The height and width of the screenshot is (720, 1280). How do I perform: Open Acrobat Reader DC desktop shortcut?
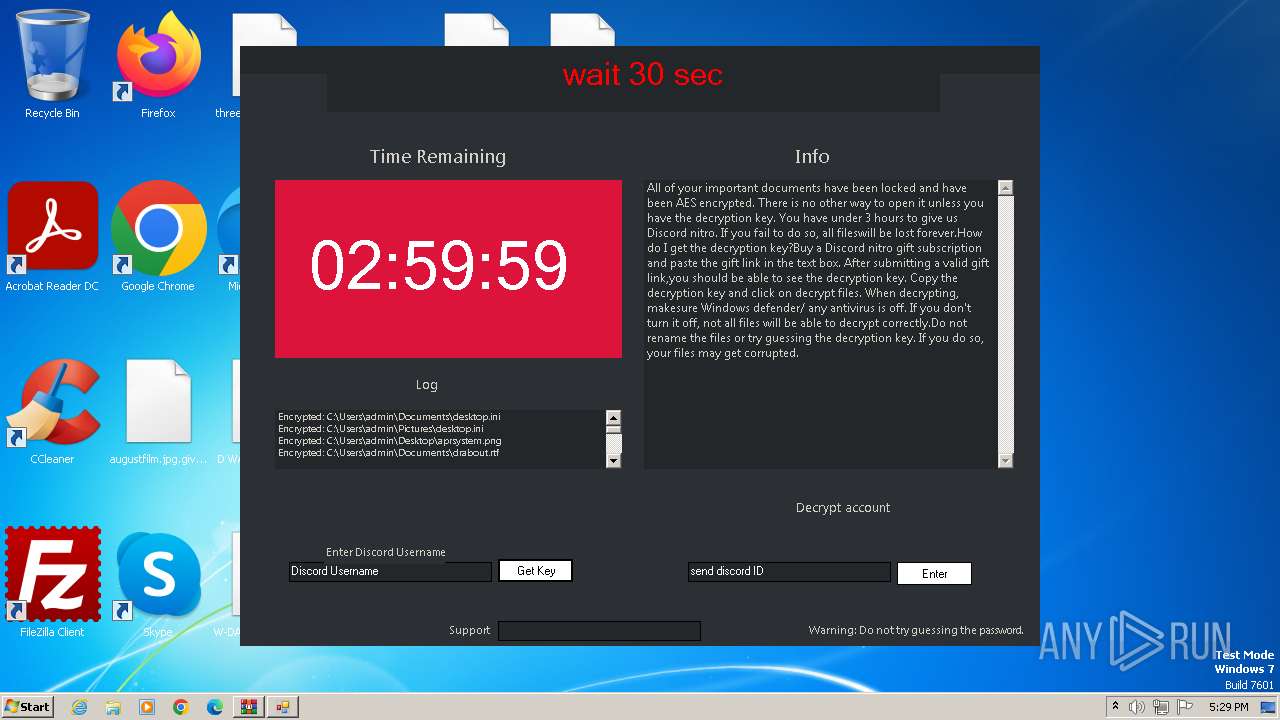point(52,237)
